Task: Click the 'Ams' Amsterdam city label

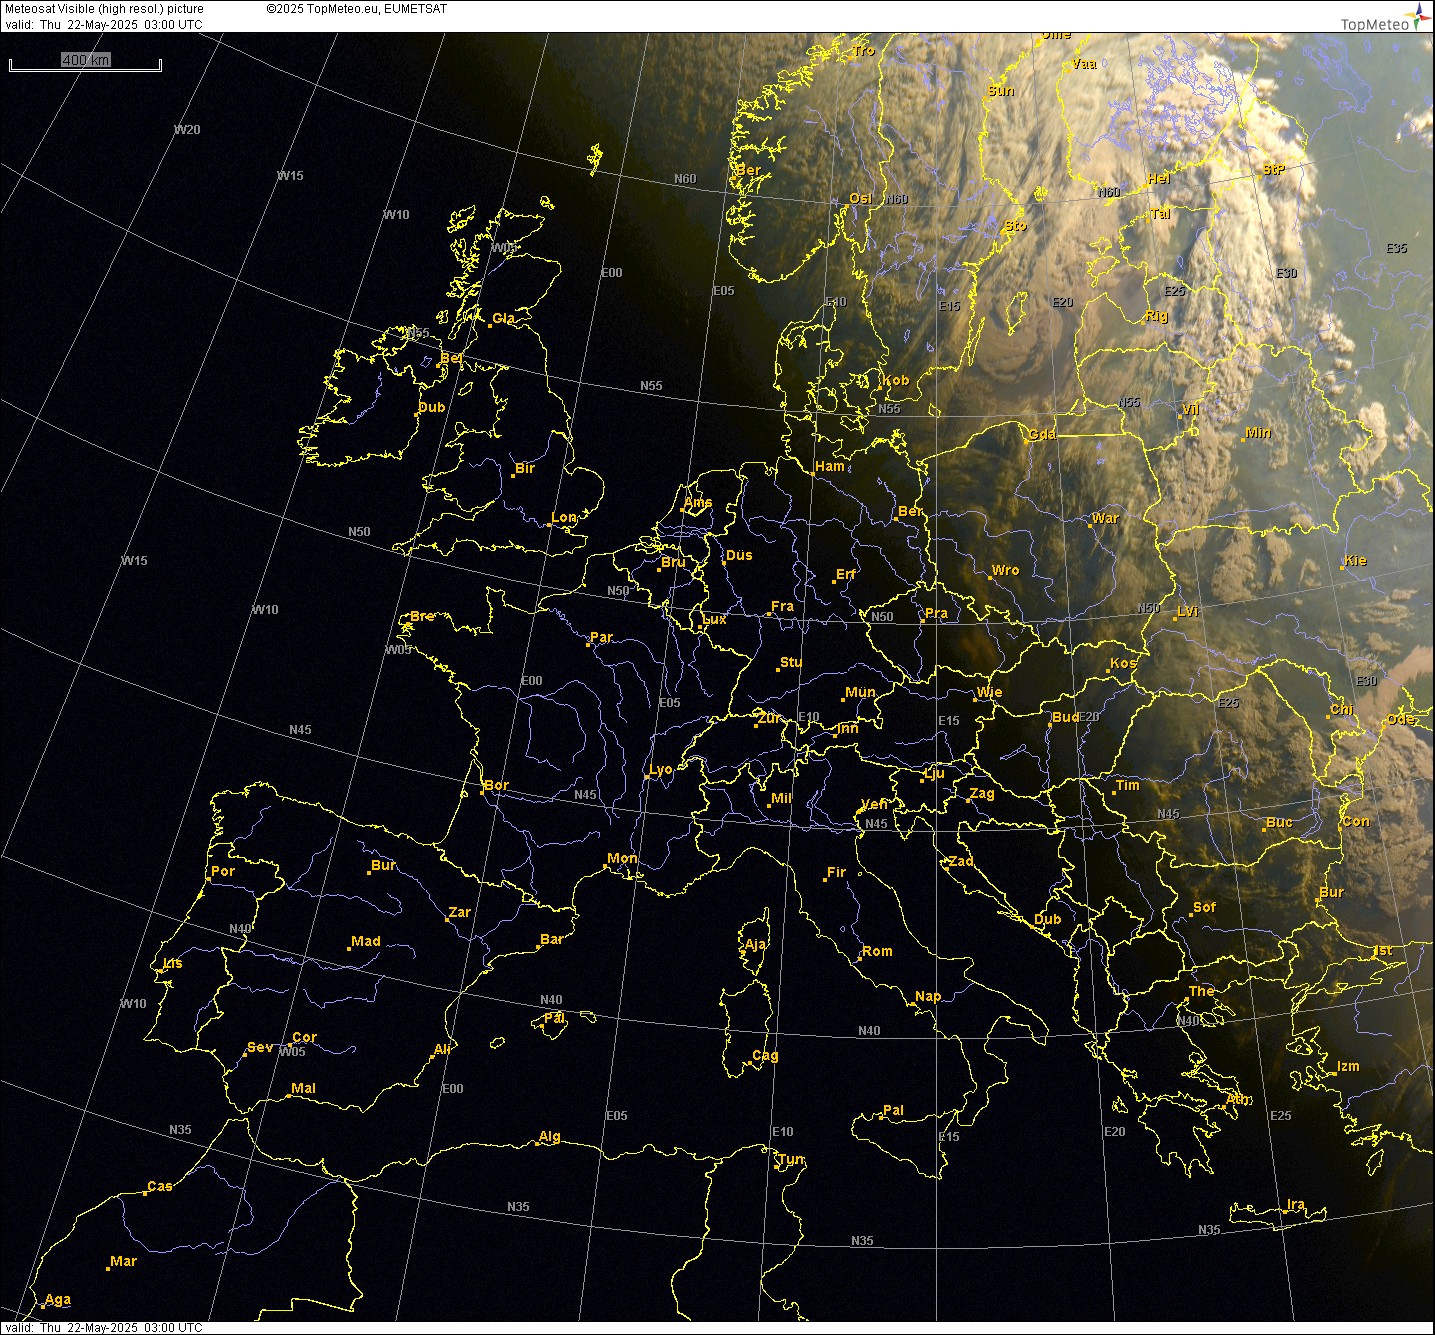Action: (x=698, y=503)
